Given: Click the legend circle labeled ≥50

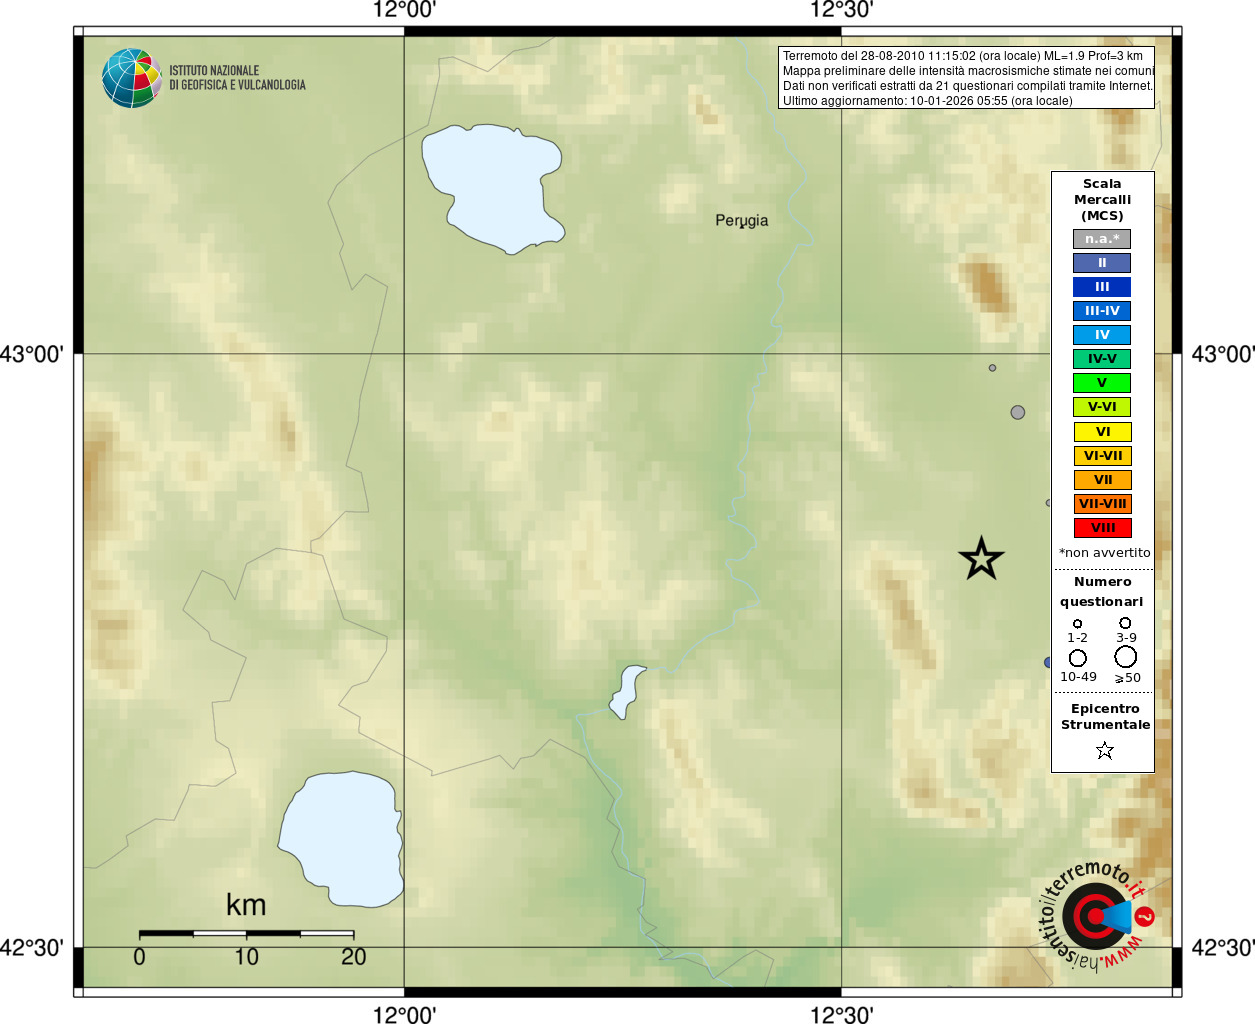Looking at the screenshot, I should pyautogui.click(x=1126, y=657).
